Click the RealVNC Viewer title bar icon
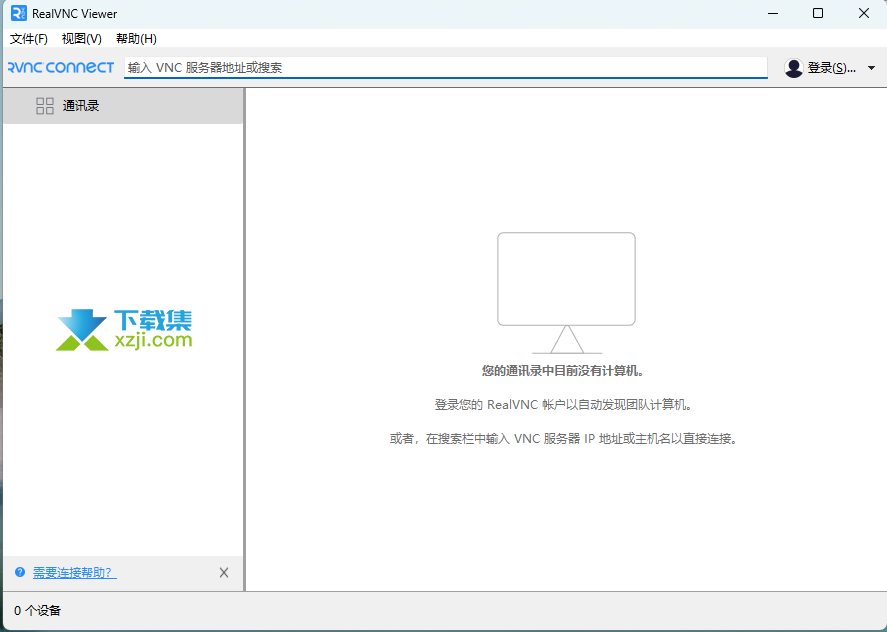The width and height of the screenshot is (887, 632). click(19, 13)
